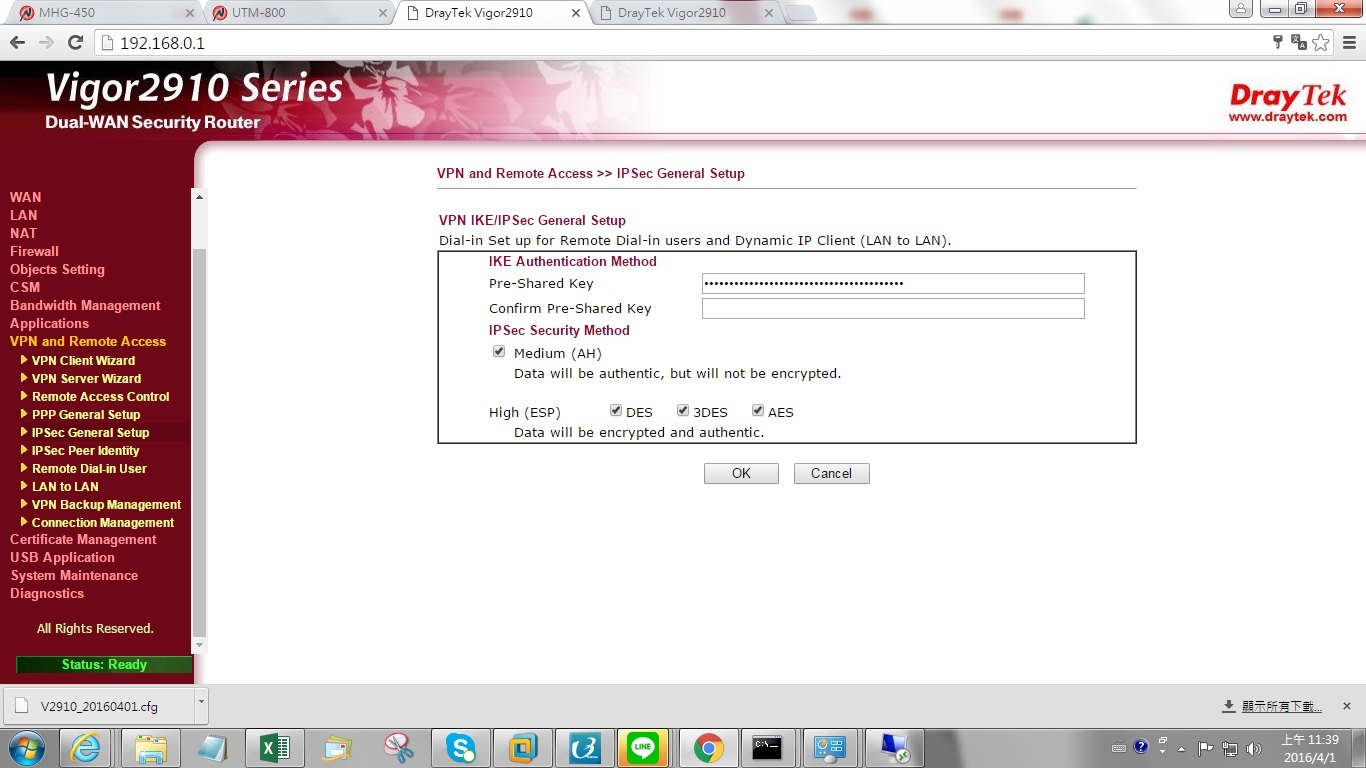Toggle the 3DES encryption checkbox
Screen dimensions: 1366x768
point(683,410)
